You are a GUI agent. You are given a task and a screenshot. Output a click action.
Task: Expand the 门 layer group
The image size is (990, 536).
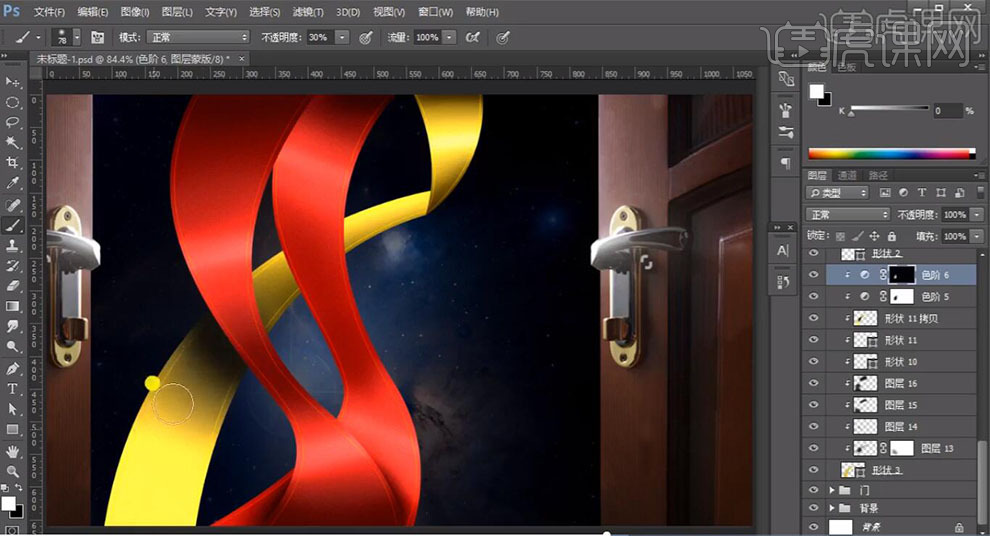pyautogui.click(x=832, y=490)
